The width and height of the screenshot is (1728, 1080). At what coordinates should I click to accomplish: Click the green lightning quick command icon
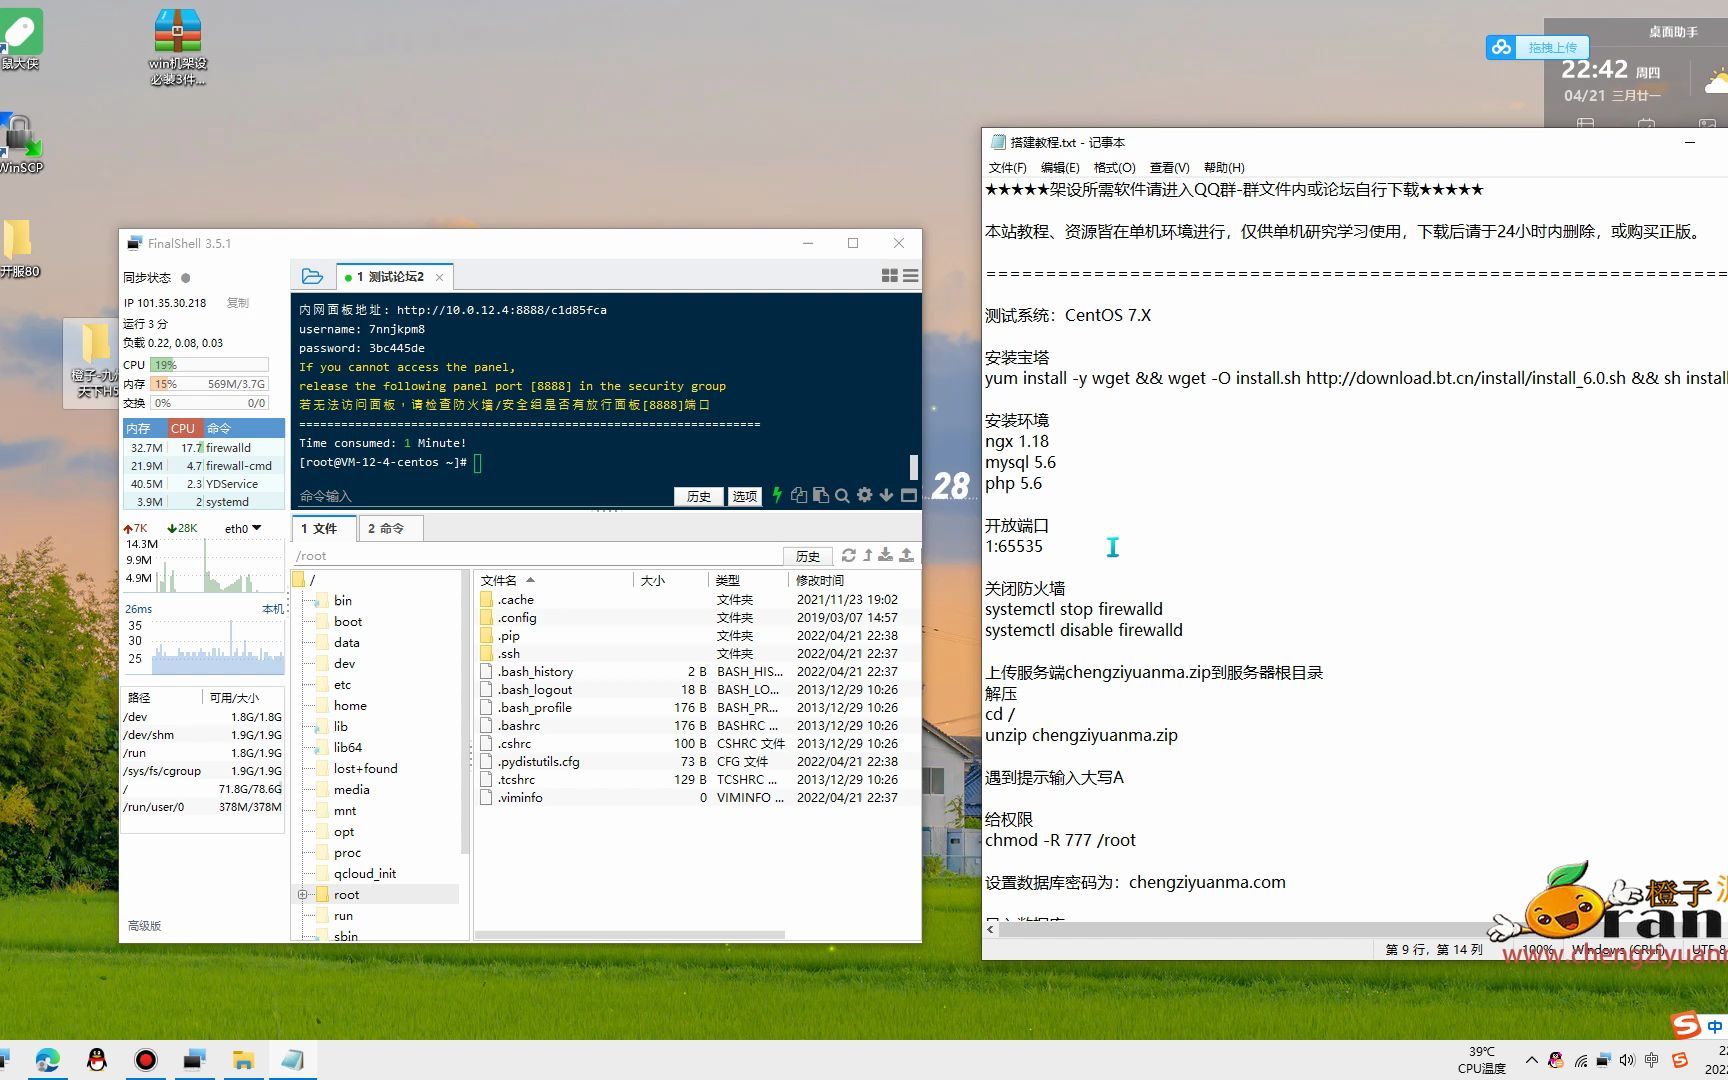tap(777, 495)
